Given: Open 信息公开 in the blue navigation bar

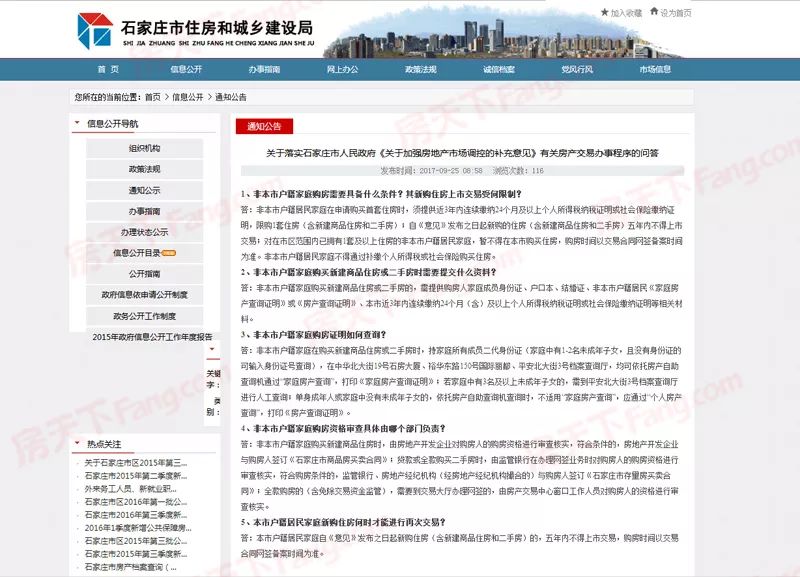Looking at the screenshot, I should (186, 69).
